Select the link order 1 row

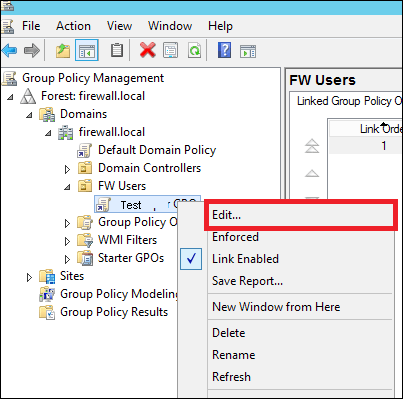click(366, 145)
